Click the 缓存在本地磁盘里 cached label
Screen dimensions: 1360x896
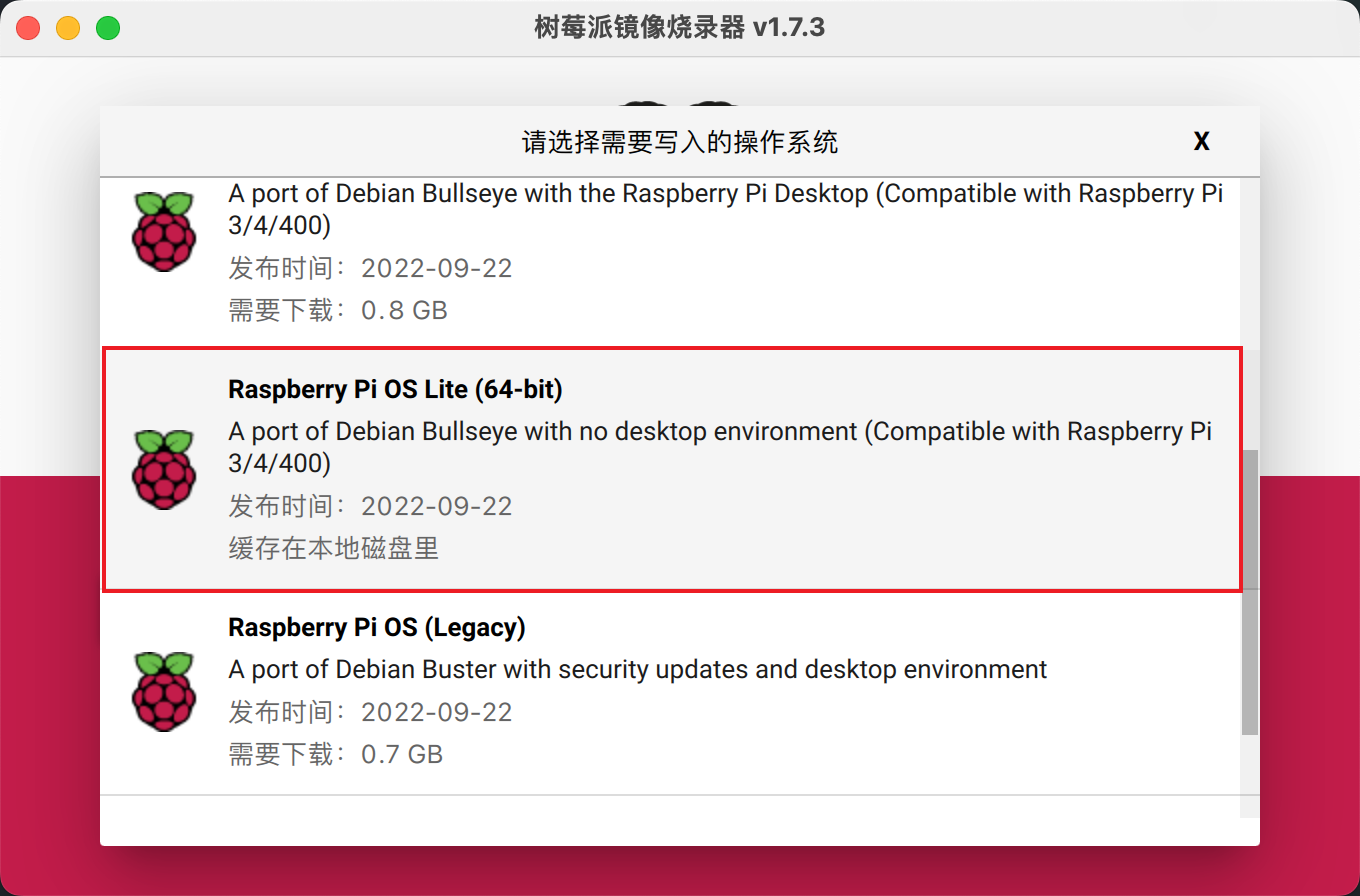333,548
